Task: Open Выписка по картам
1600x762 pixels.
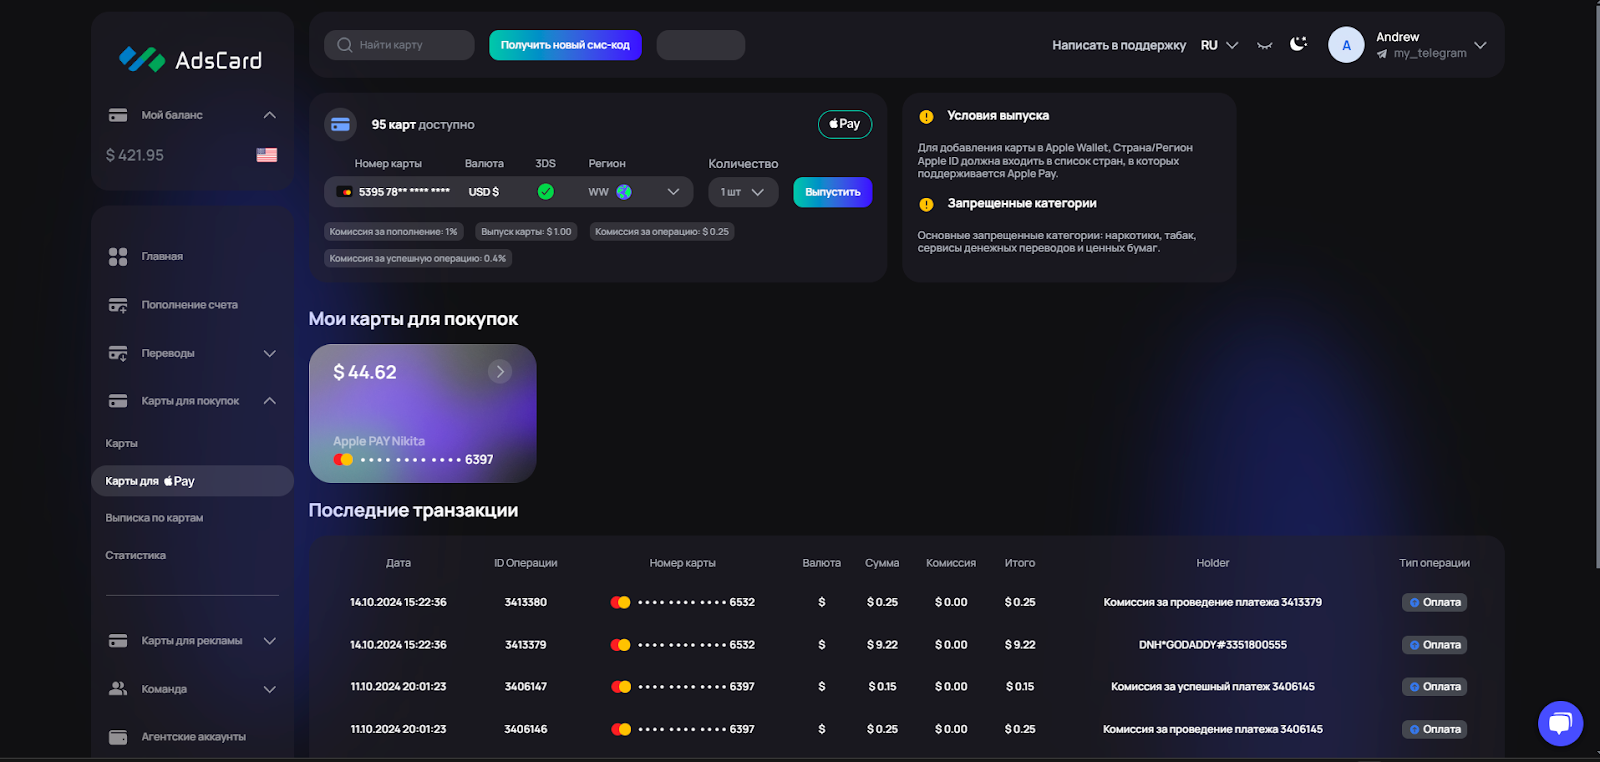Action: click(x=154, y=518)
